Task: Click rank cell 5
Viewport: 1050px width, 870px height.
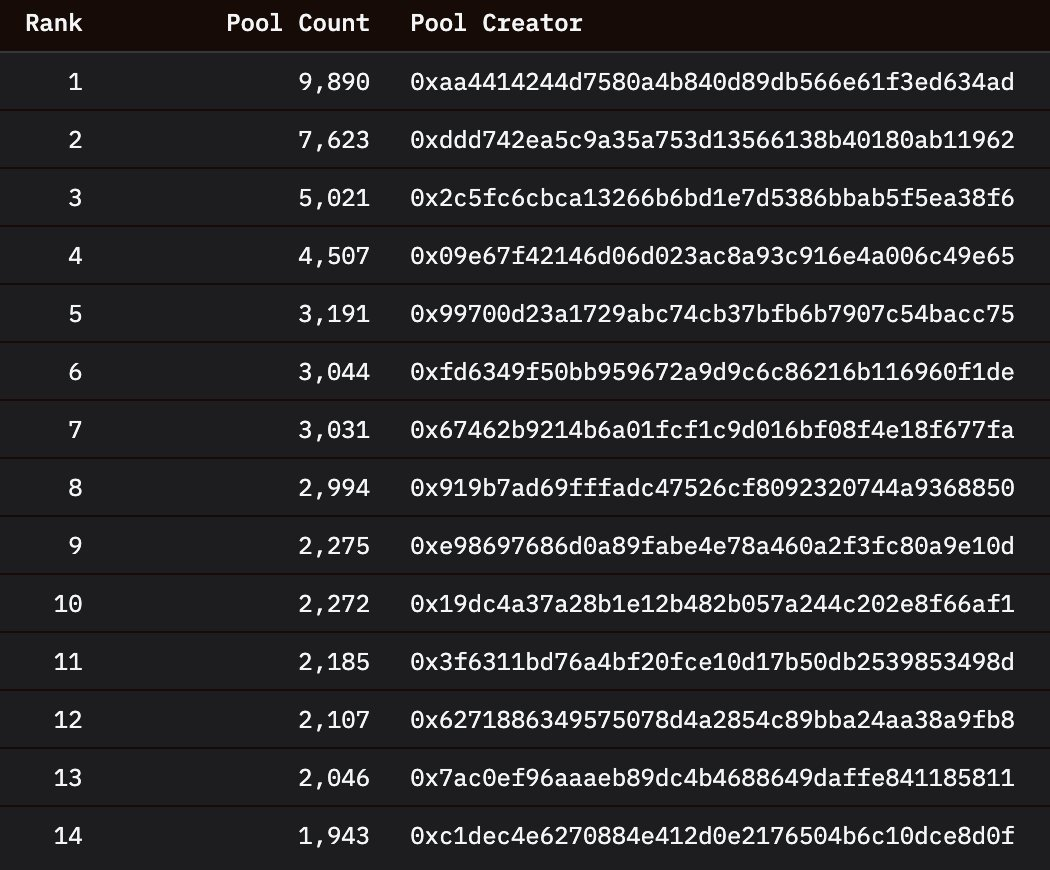Action: point(75,314)
